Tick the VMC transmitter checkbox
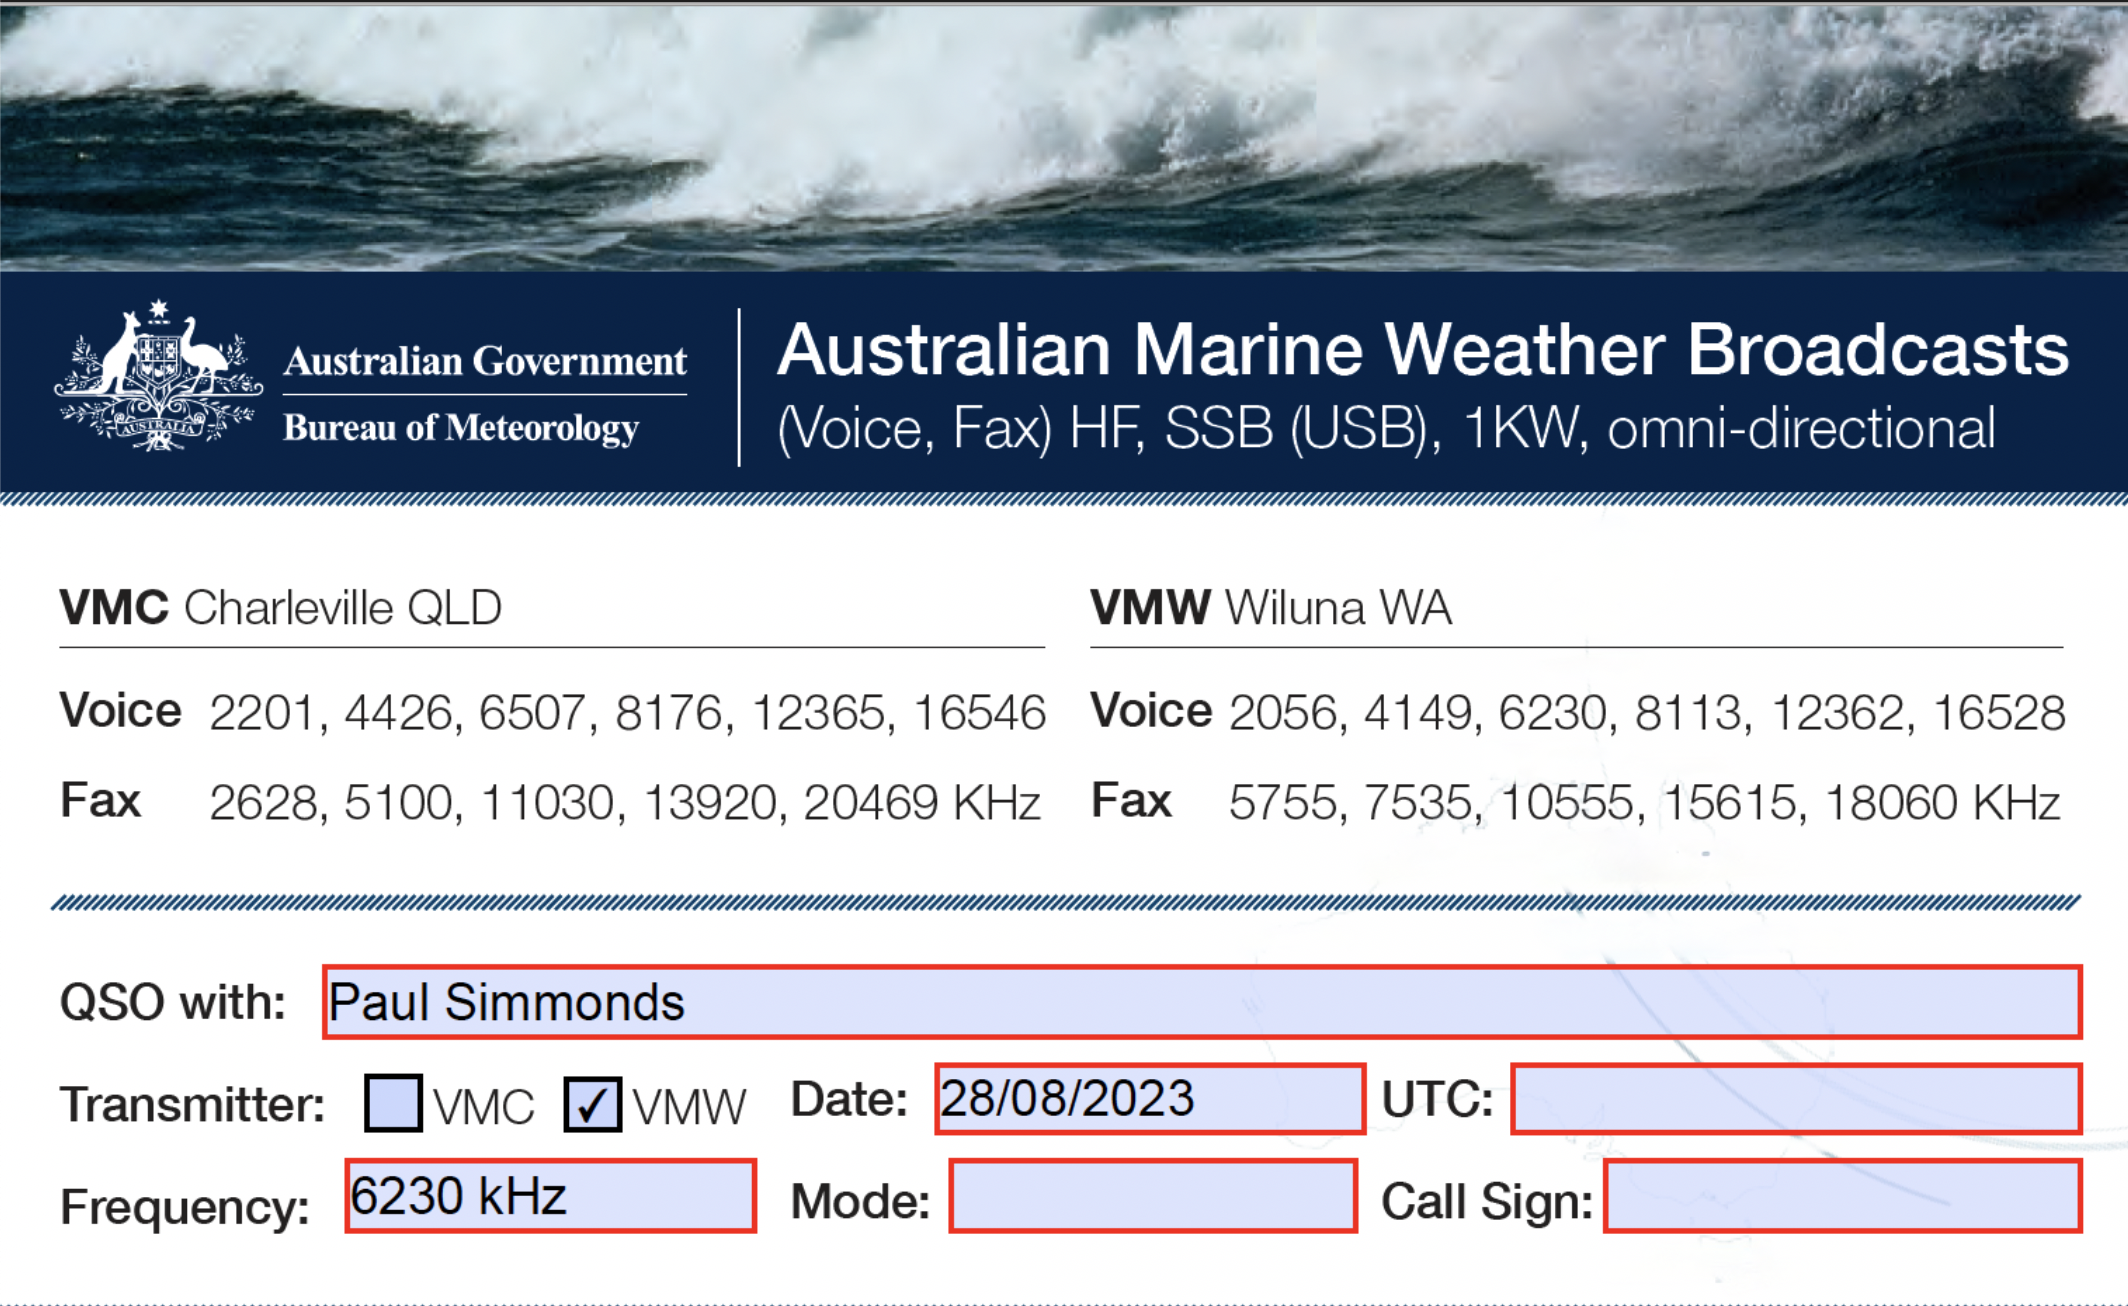 [393, 1102]
